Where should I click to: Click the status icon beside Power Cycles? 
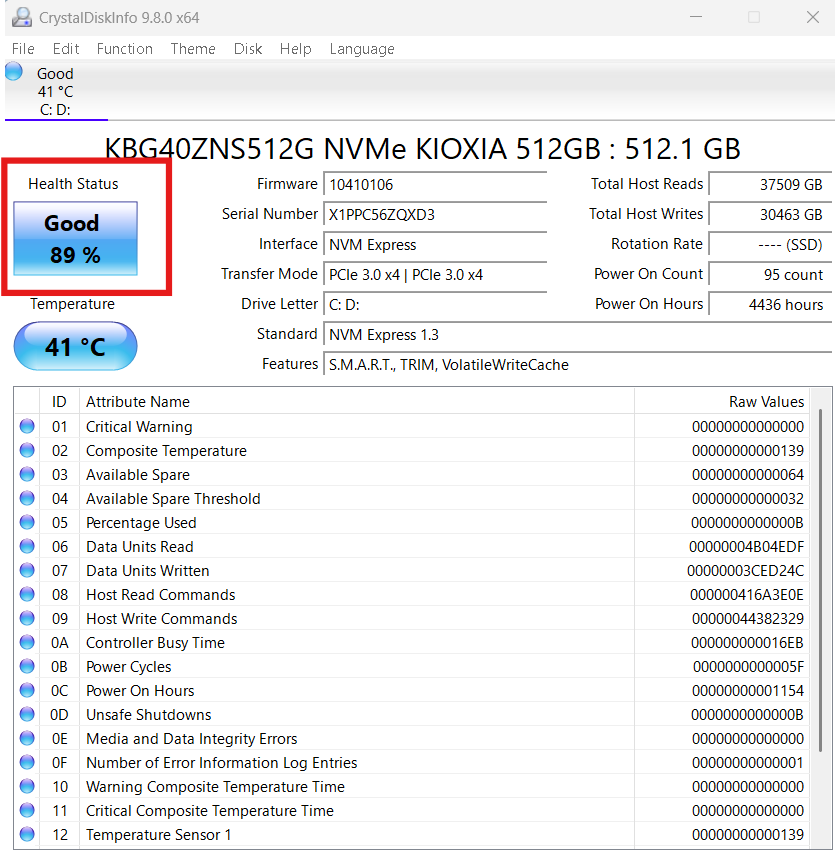click(25, 666)
